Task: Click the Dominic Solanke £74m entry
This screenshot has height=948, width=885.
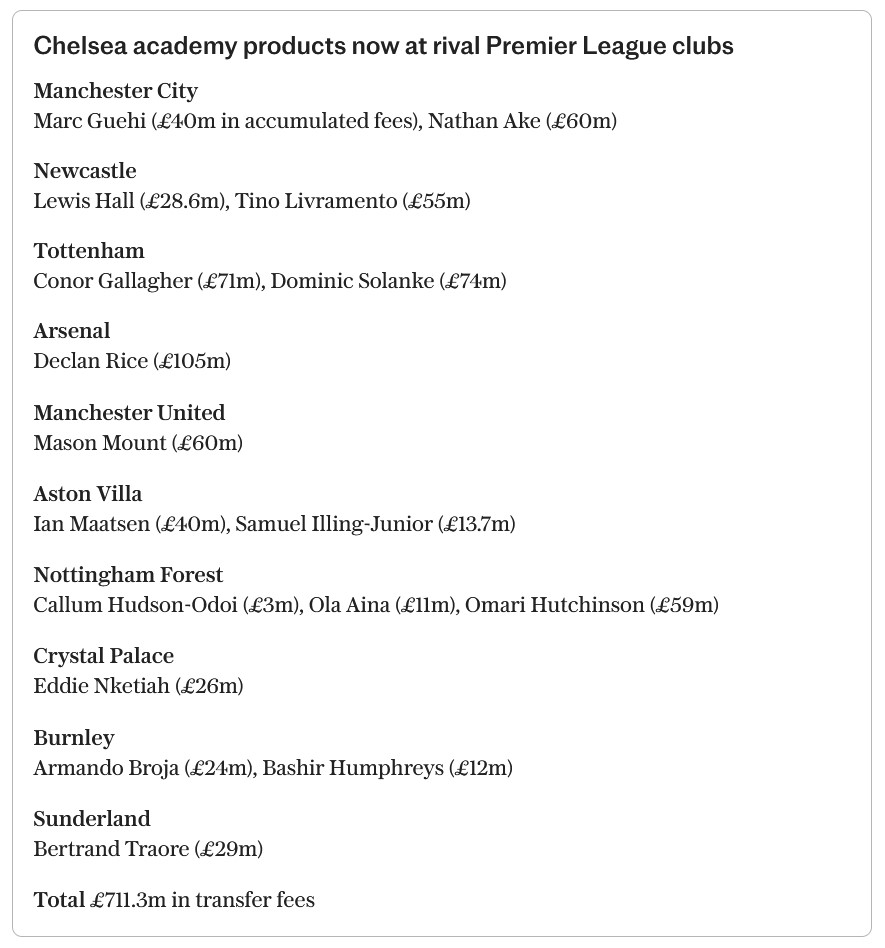Action: 388,281
